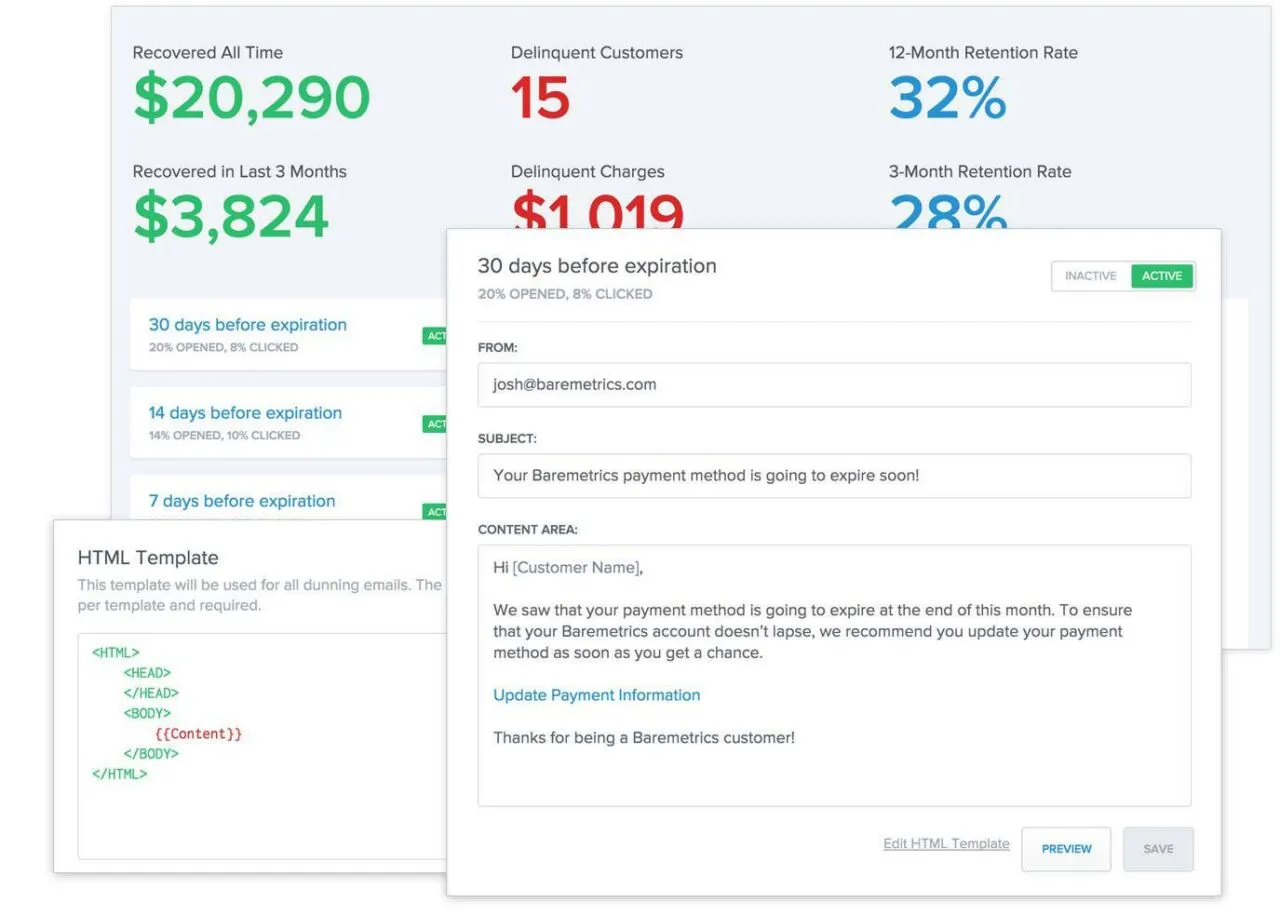Click the 12-Month Retention Rate label
1280x915 pixels.
(983, 53)
